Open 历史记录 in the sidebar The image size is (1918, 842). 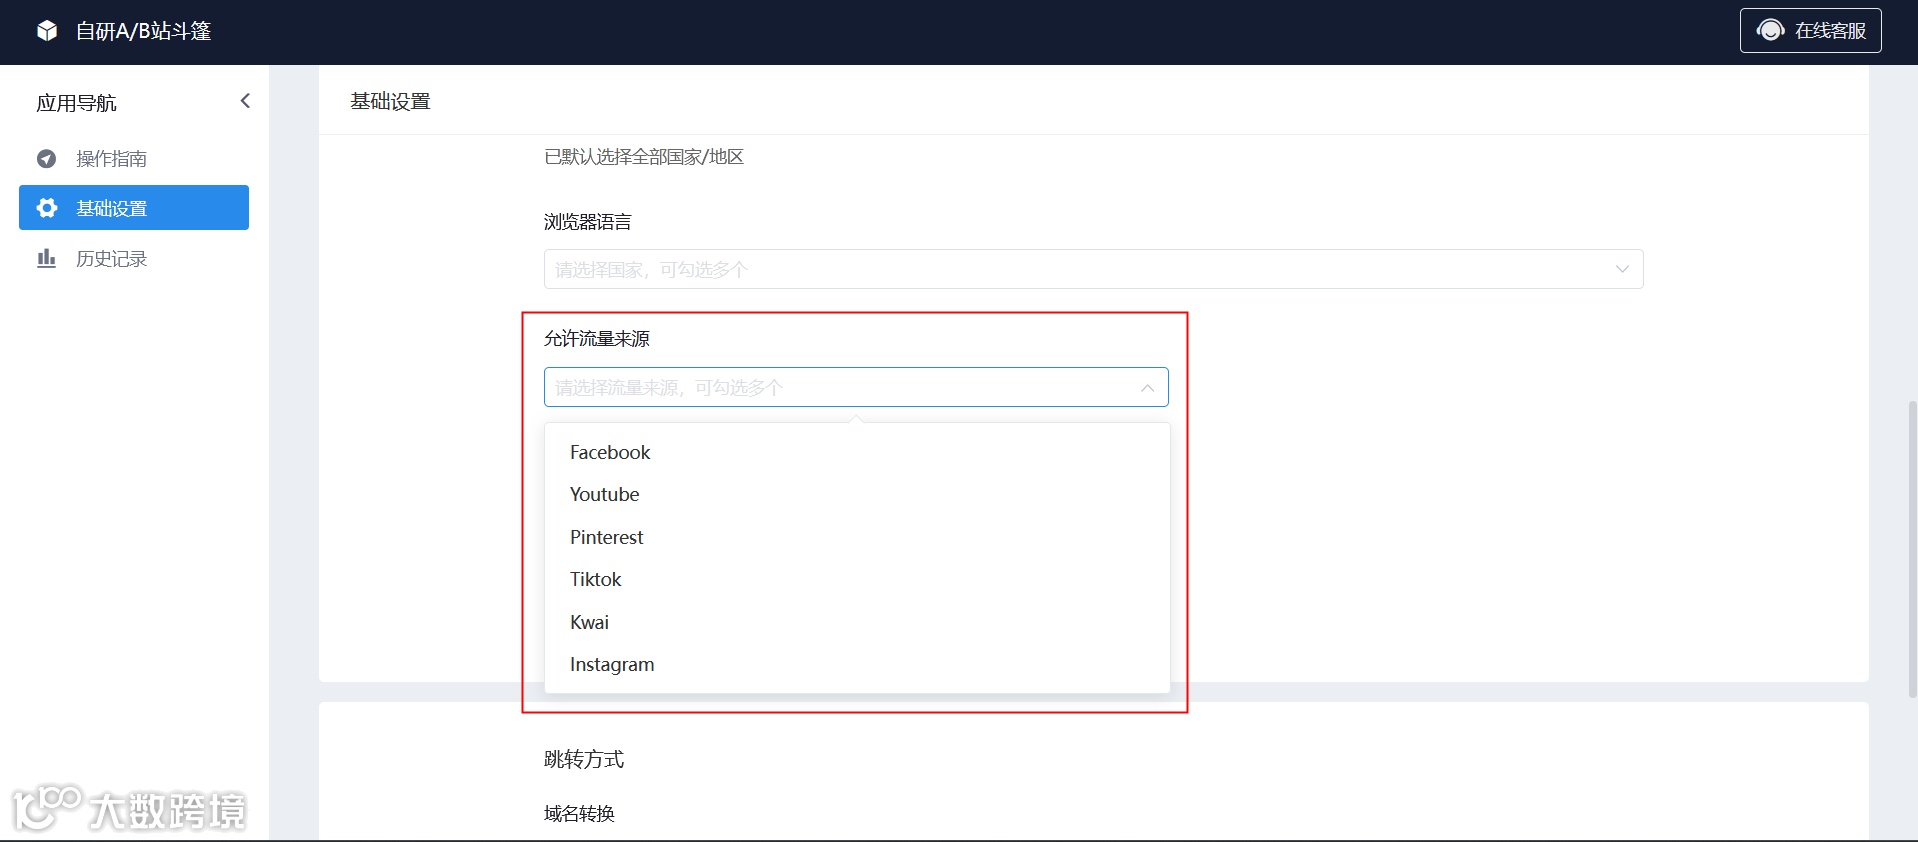click(x=134, y=258)
